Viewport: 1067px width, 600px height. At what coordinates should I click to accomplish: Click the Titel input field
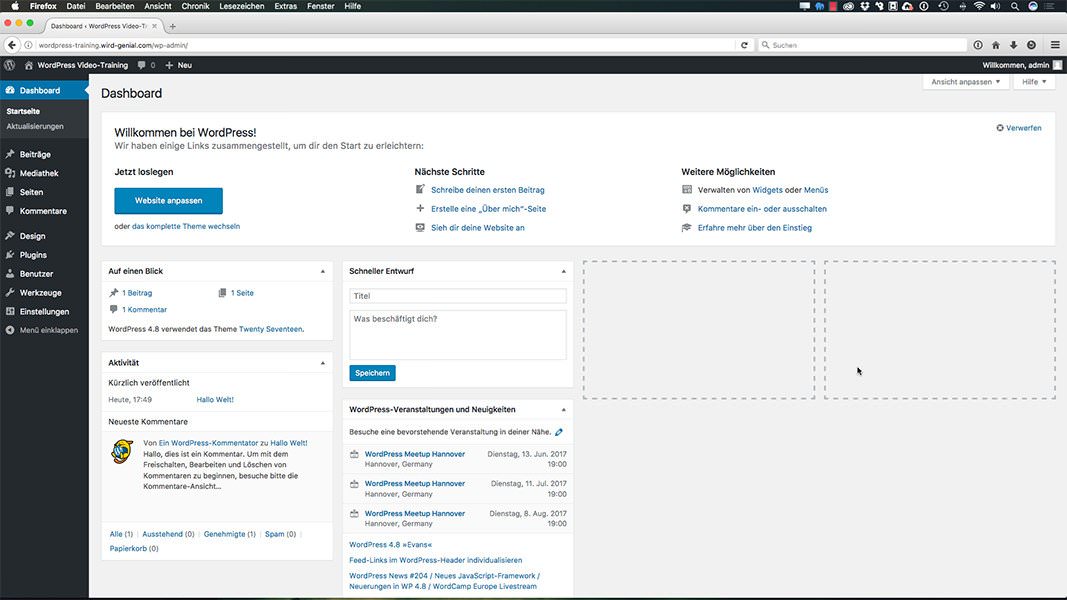(x=457, y=296)
